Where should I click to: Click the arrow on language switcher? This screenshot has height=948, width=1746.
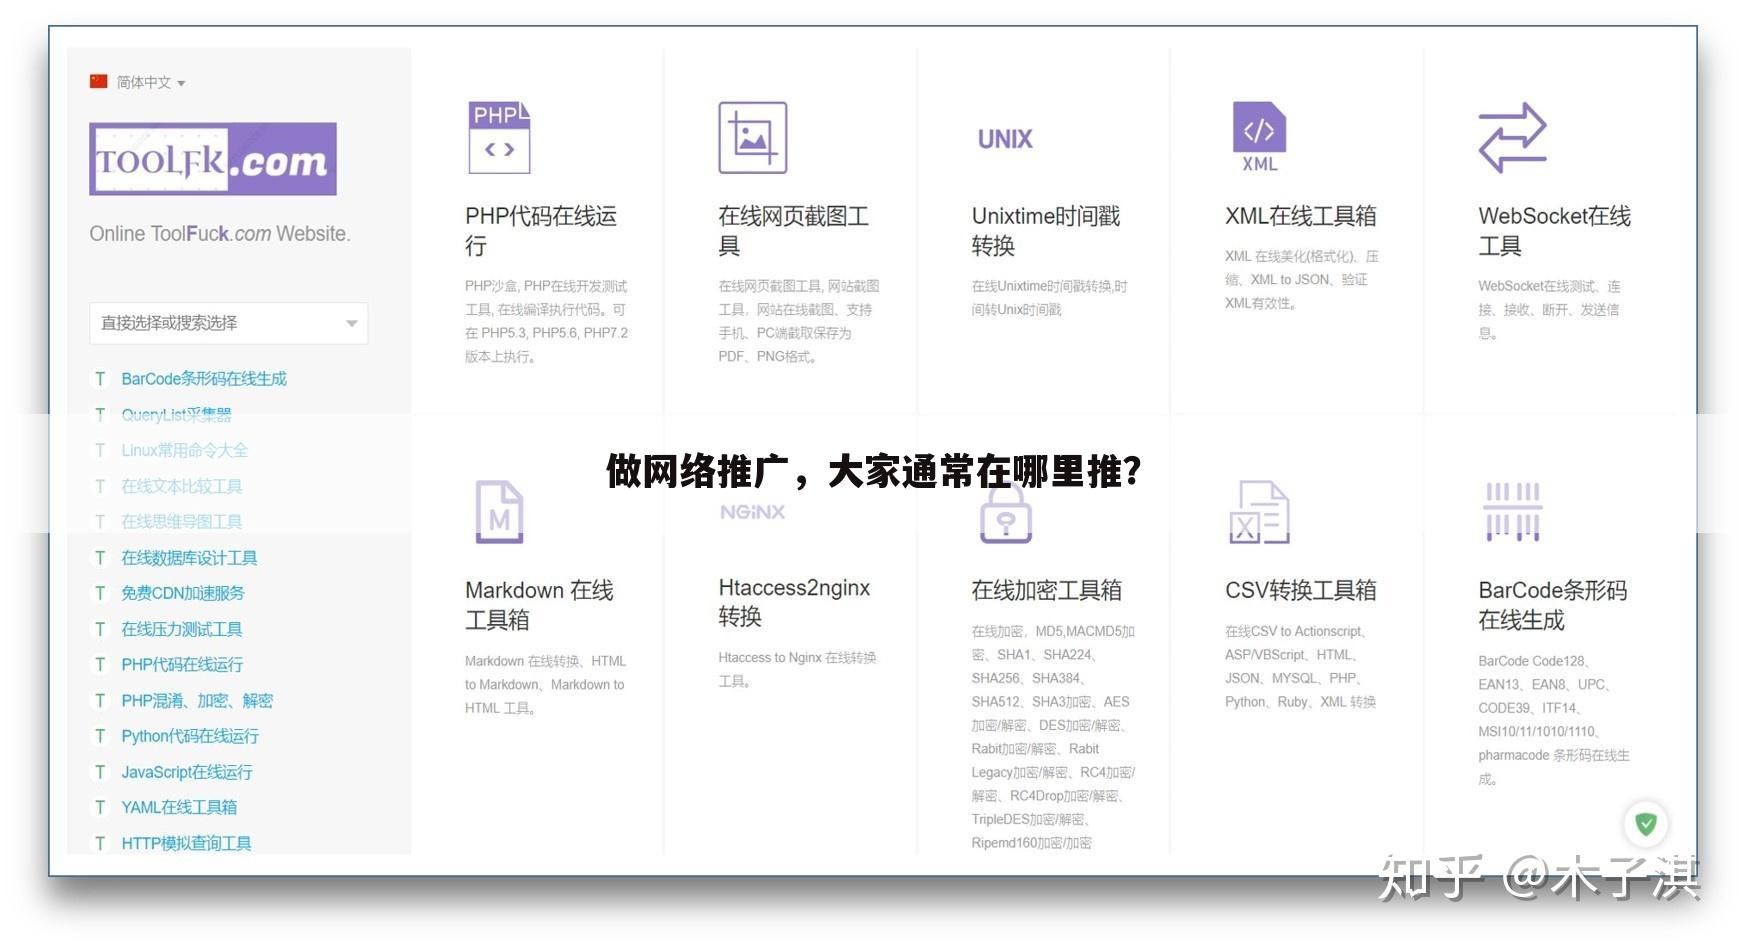click(x=181, y=83)
